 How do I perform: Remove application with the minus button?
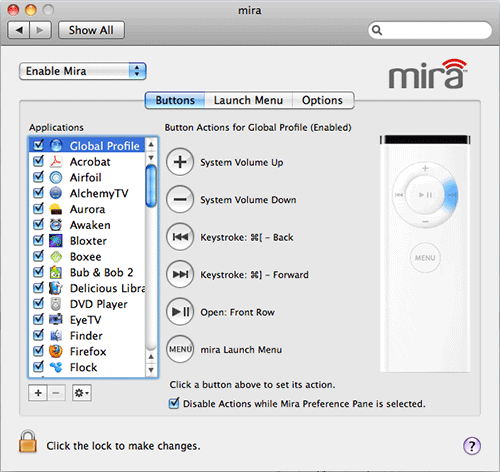point(56,393)
